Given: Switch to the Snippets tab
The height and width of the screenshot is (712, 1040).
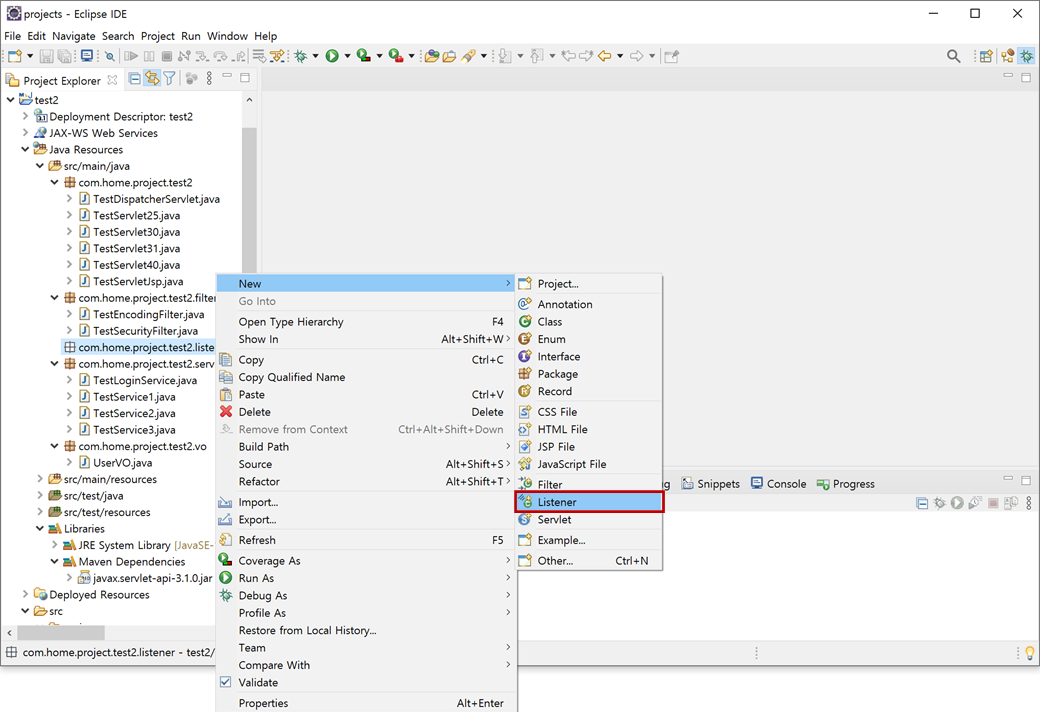Looking at the screenshot, I should [x=710, y=484].
